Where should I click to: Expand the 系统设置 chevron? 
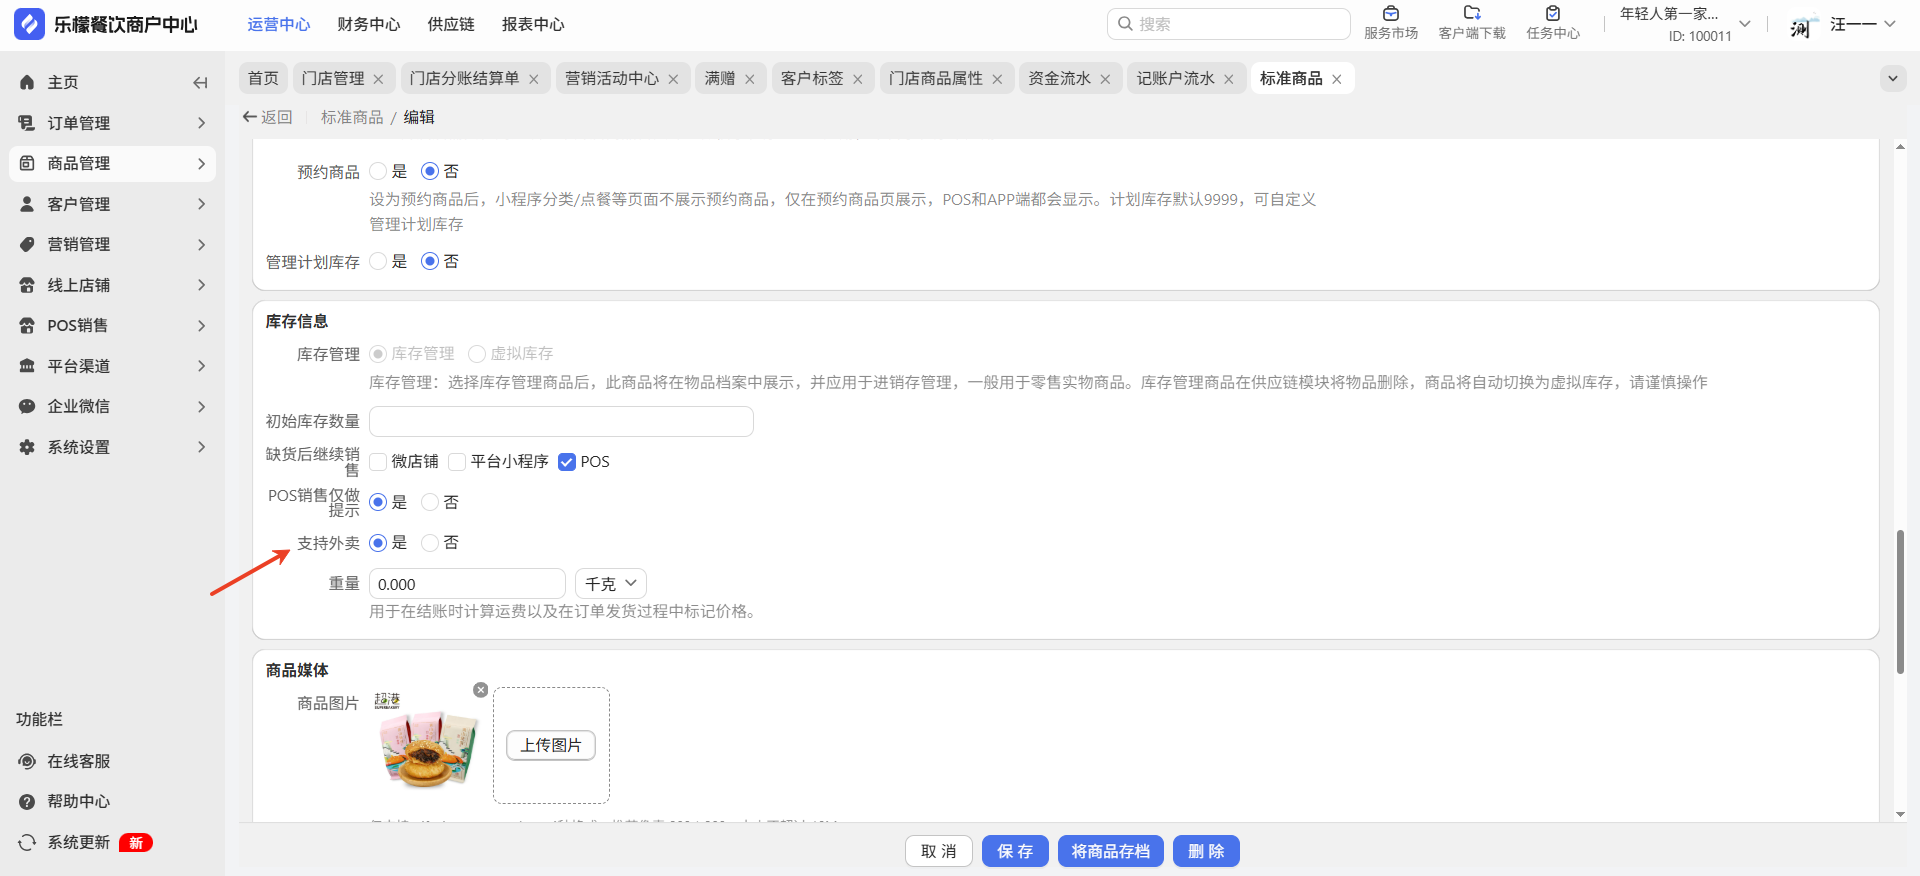click(202, 447)
